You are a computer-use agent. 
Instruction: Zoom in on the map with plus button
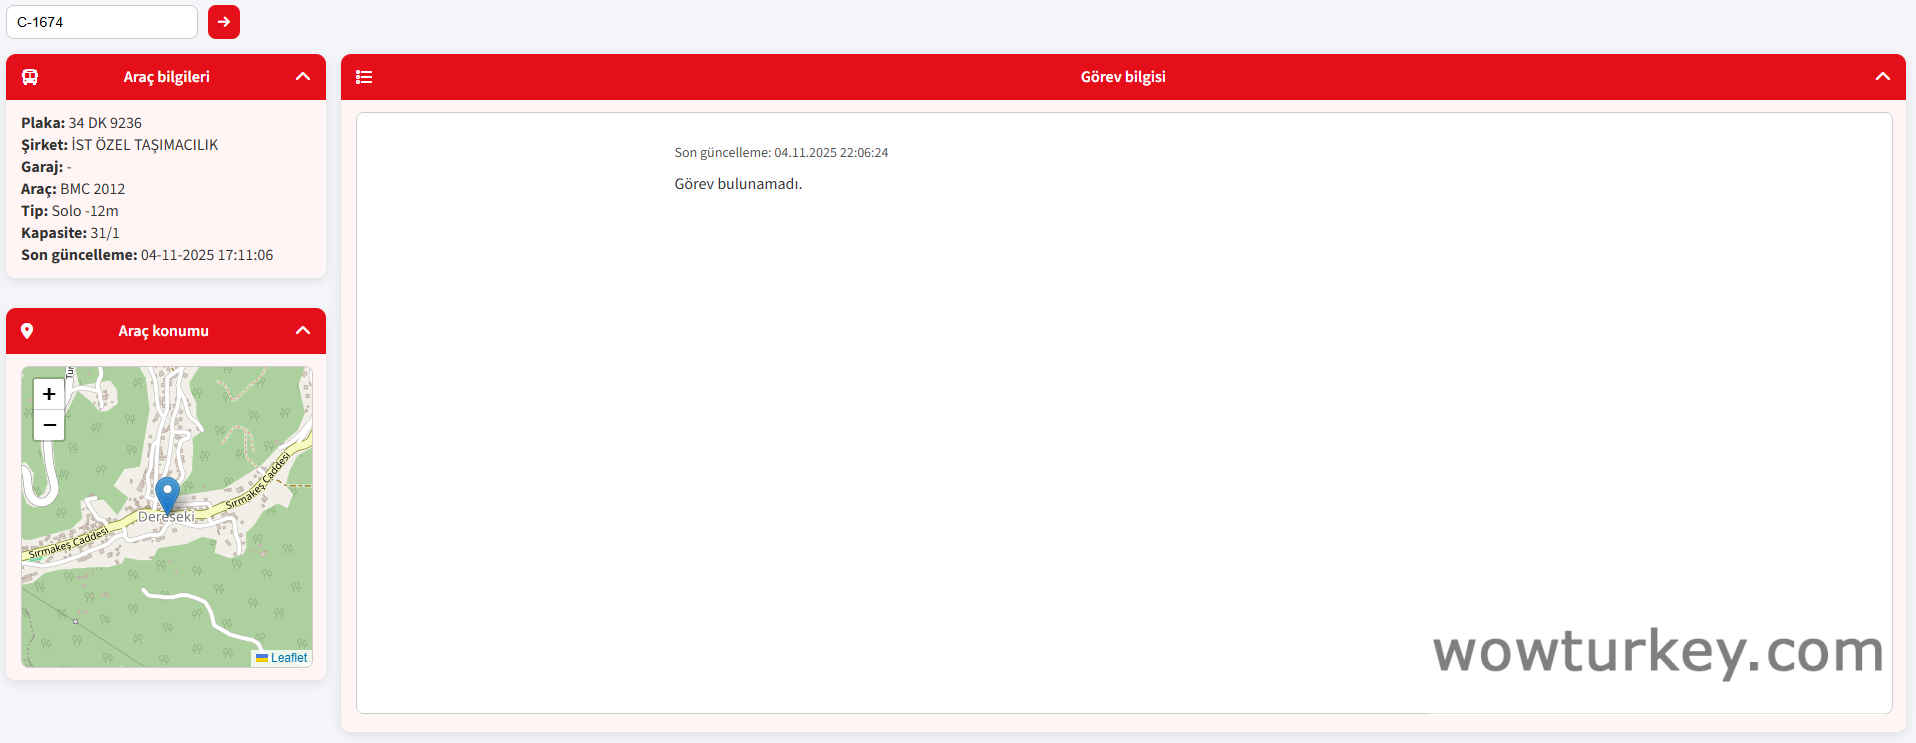(49, 394)
